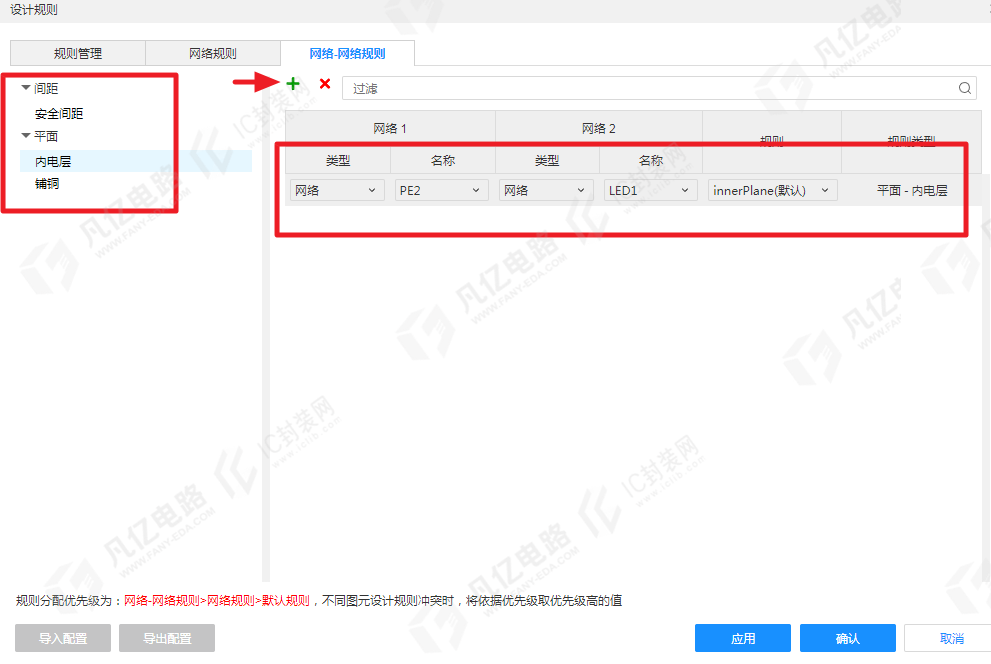Click the 导入配置 button
Screen dimensions: 991x664
point(63,638)
